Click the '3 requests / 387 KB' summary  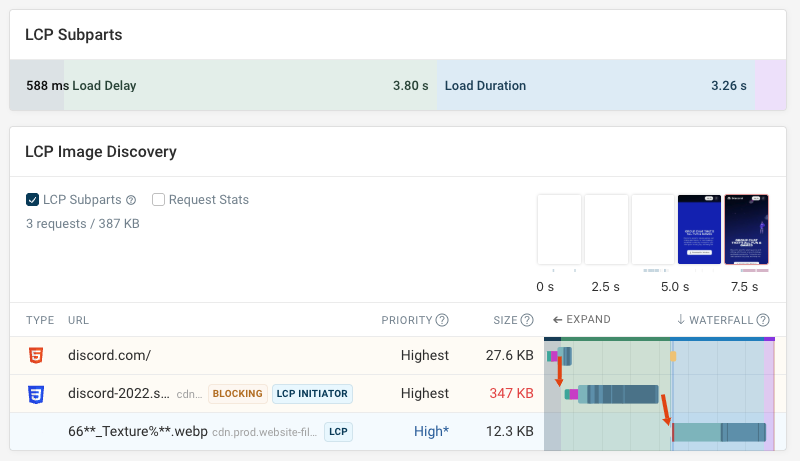tap(83, 224)
